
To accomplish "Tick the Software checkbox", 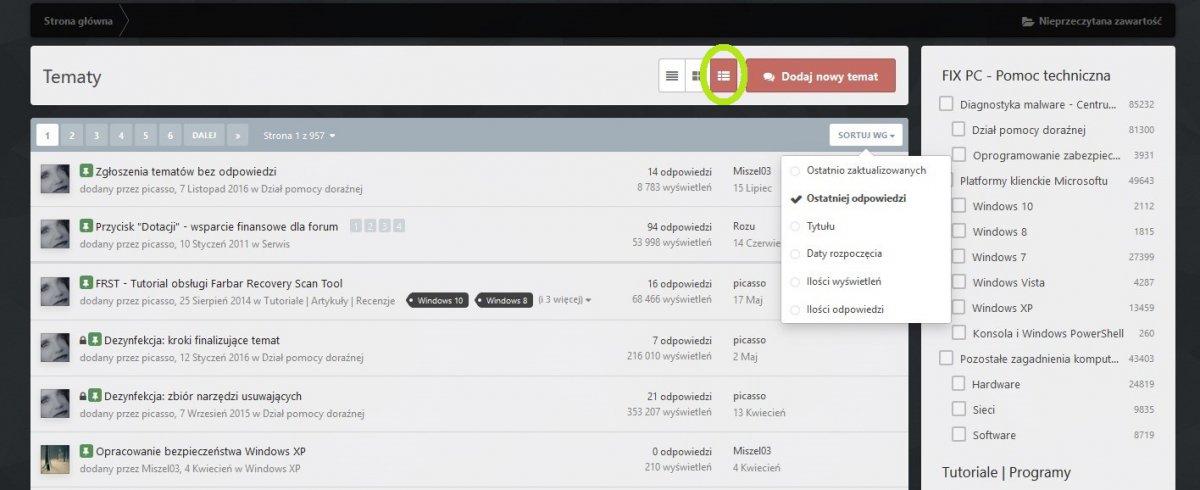I will click(958, 435).
